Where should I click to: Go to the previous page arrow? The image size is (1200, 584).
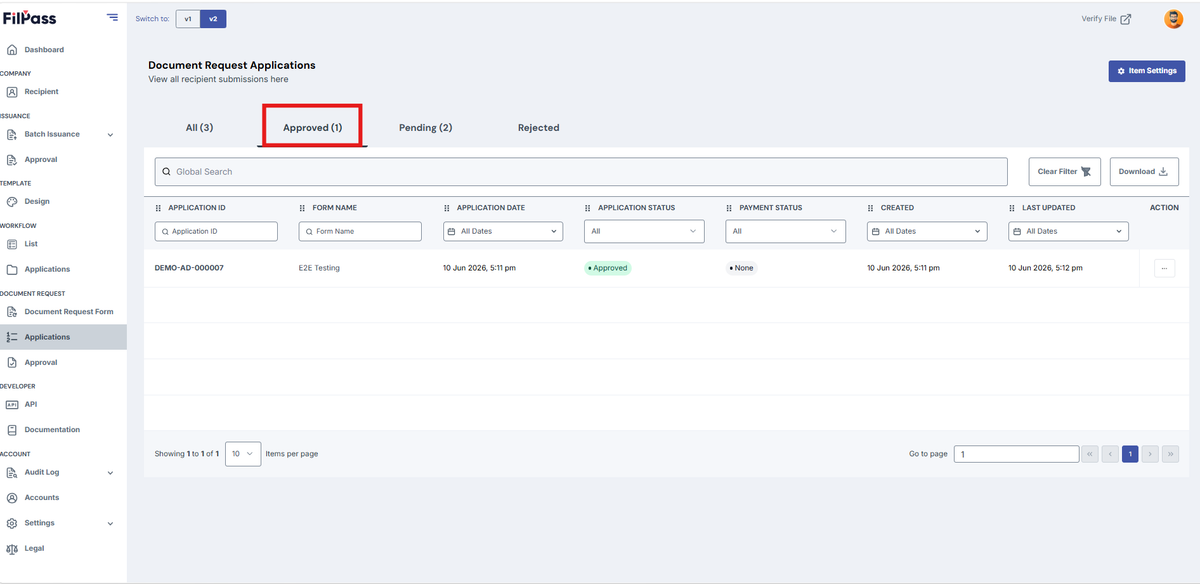[1110, 454]
